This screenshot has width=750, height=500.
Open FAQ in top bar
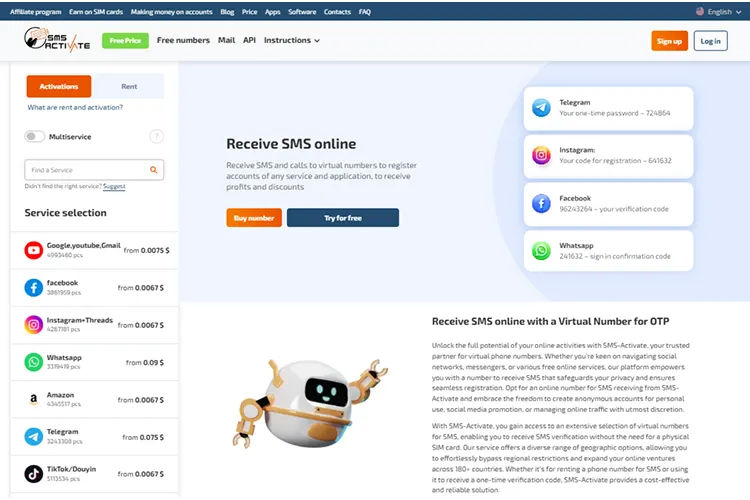click(364, 12)
